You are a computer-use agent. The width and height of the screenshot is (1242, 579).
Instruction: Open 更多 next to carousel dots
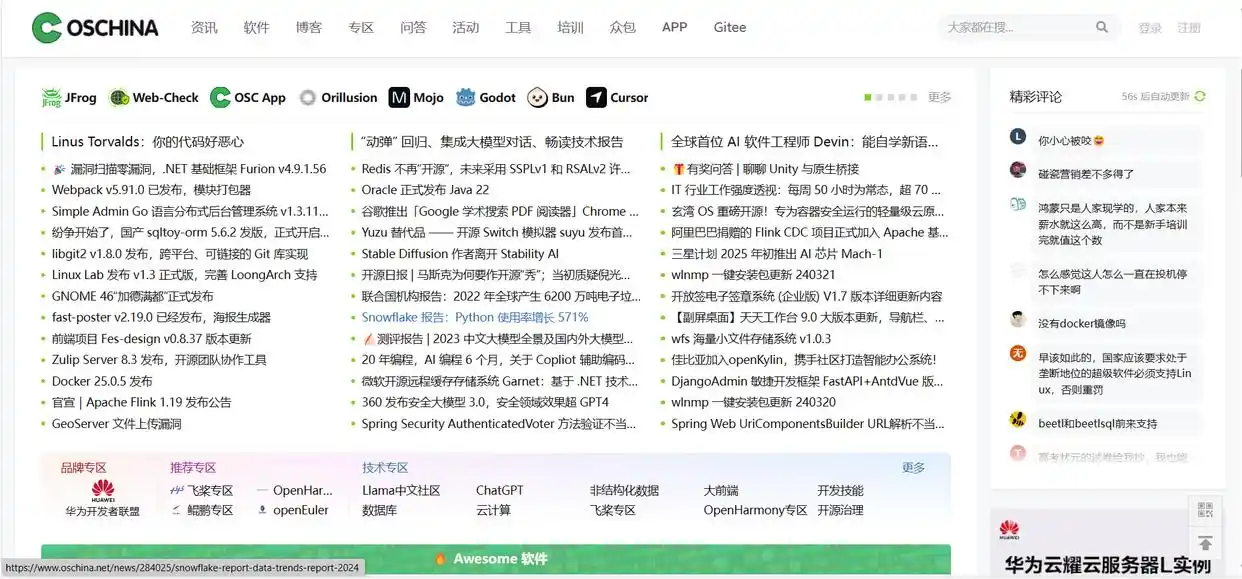click(939, 98)
